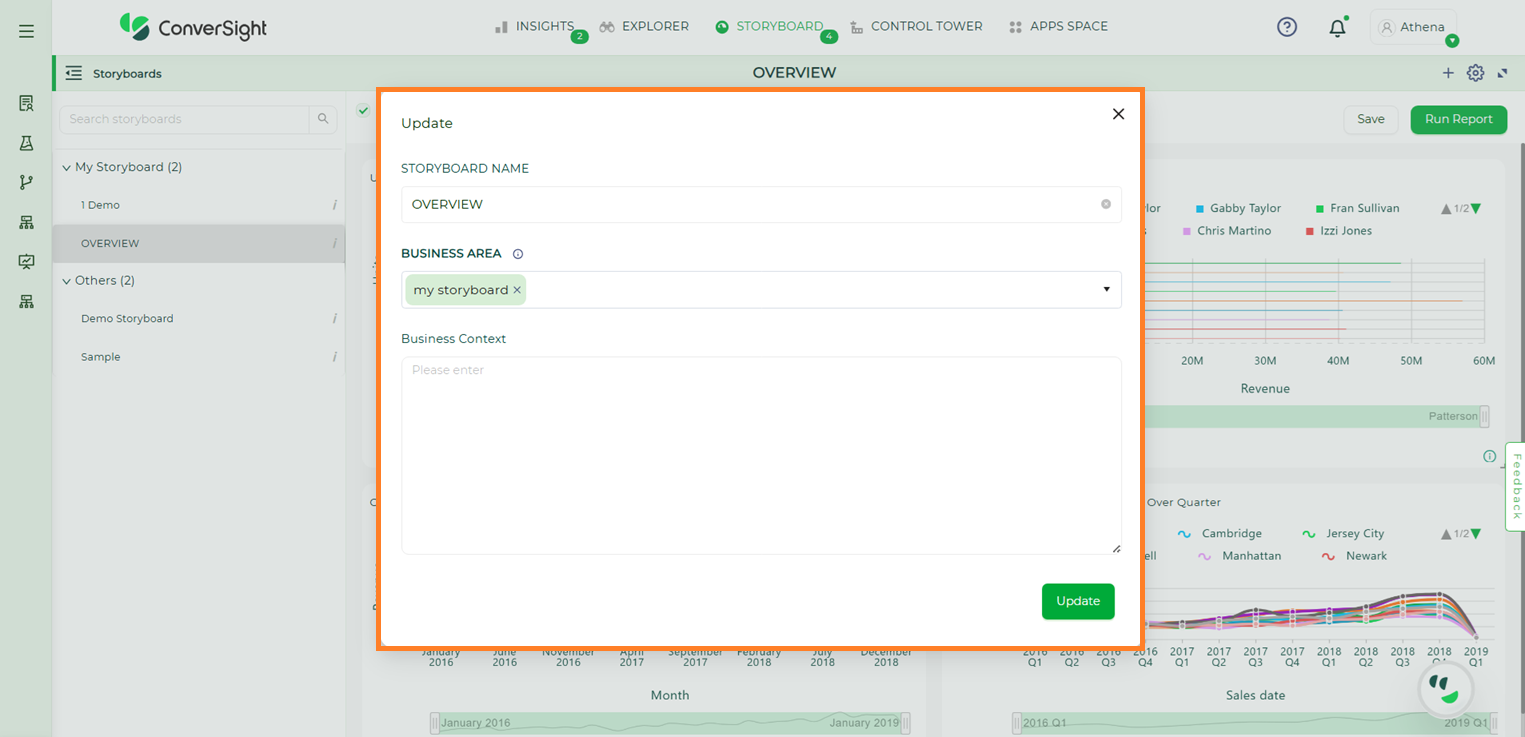Click the first left sidebar report icon
This screenshot has height=737, width=1525.
pos(27,103)
